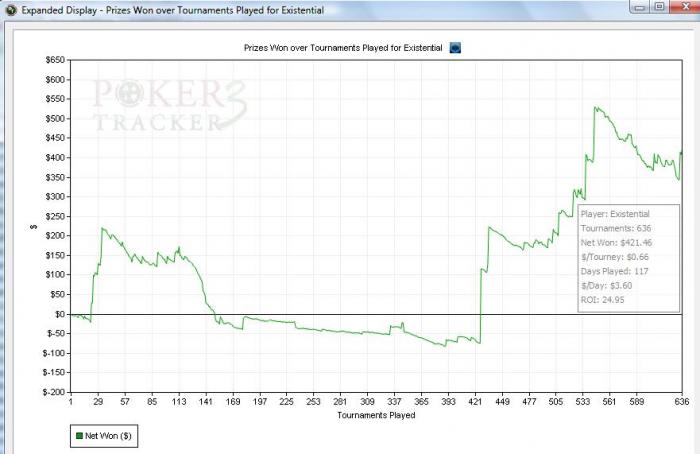Click the PokerTracker 3 watermark logo

[170, 105]
